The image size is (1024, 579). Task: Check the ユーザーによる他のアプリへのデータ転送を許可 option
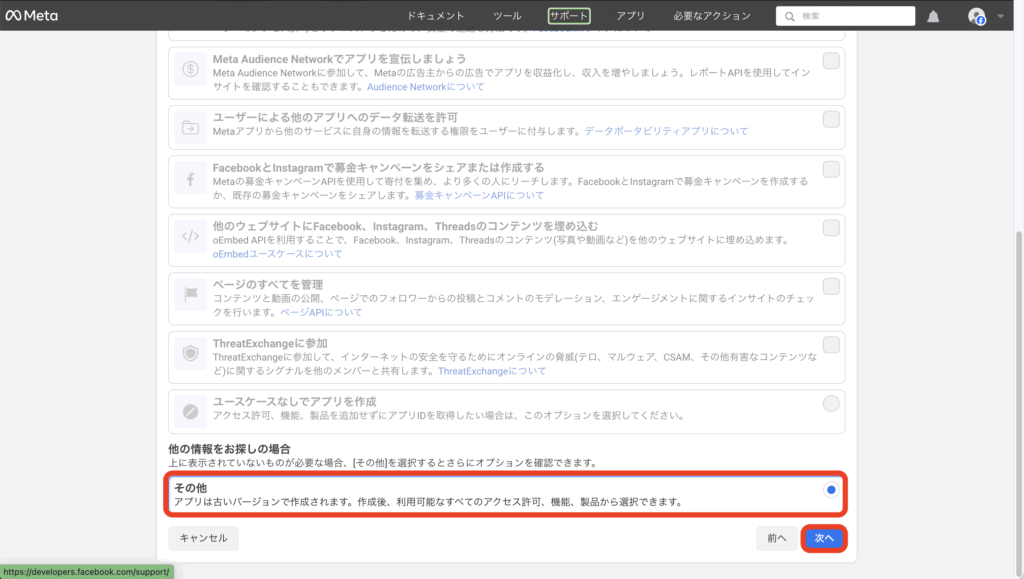[831, 119]
